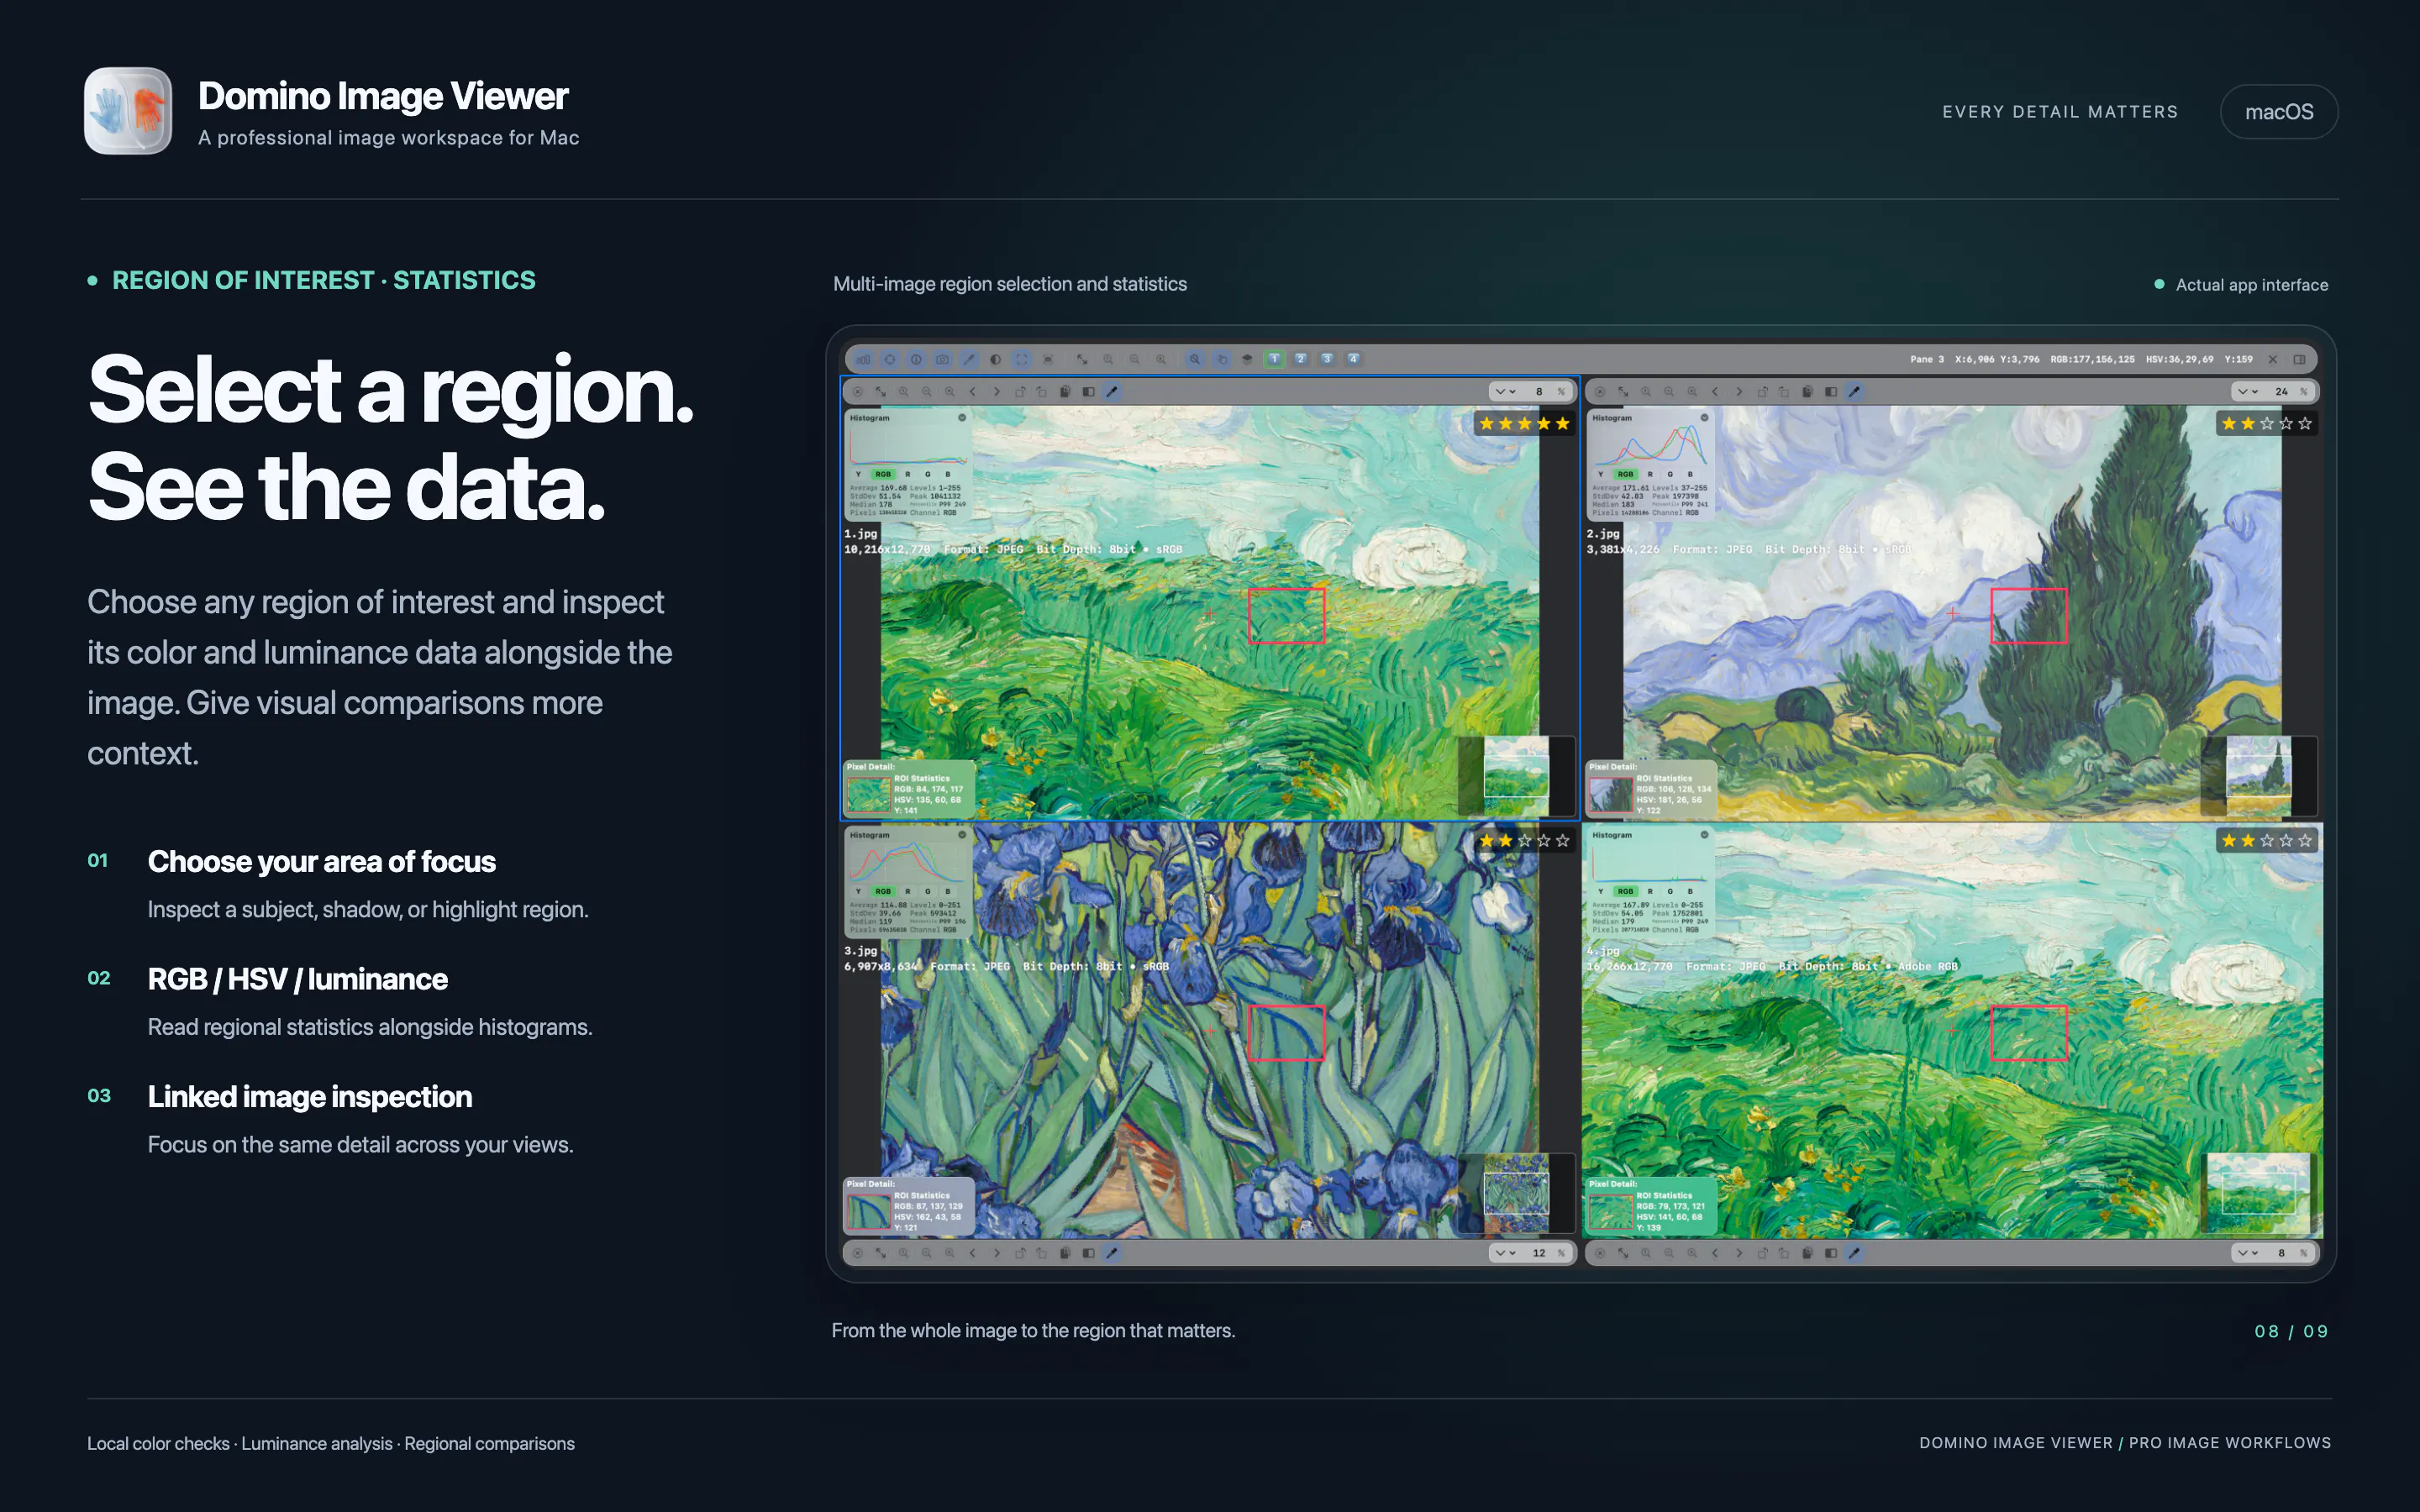
Task: Go to the previous image in the 1.jpg pane
Action: [x=973, y=392]
